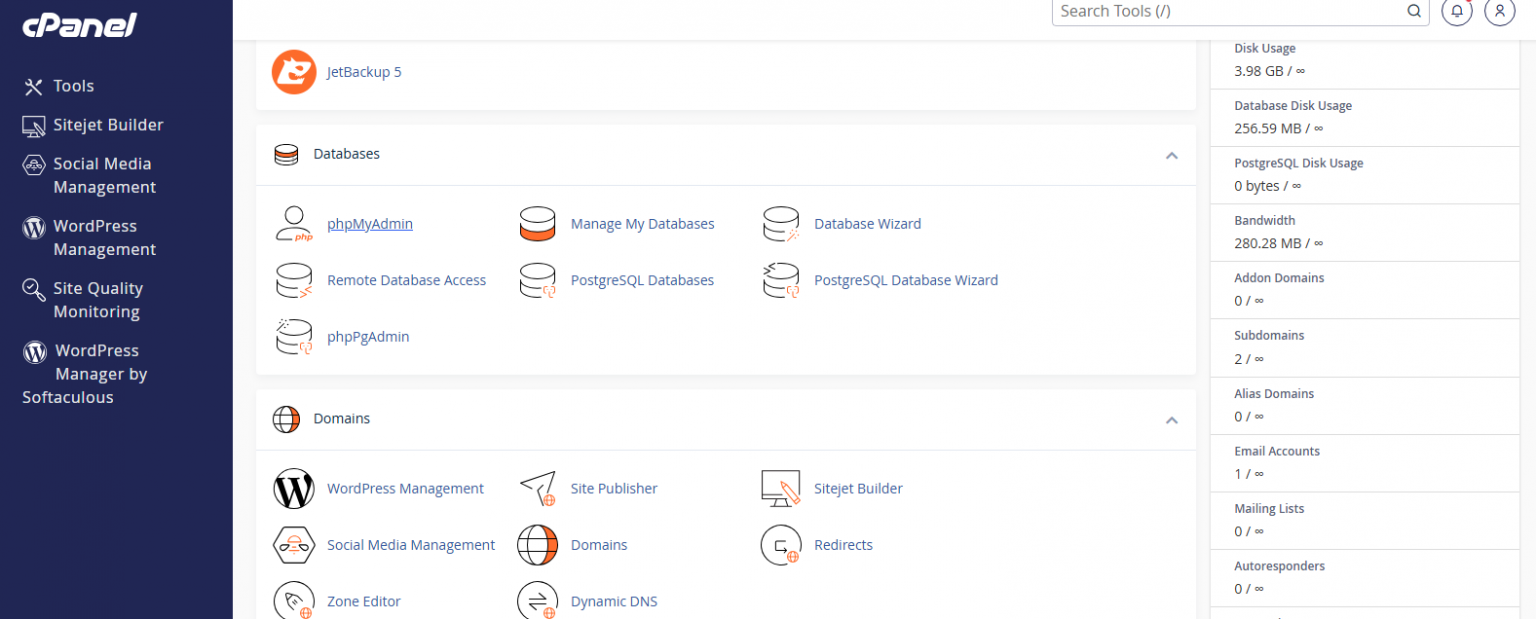Open the phpPgAdmin tool
1536x619 pixels.
tap(367, 336)
